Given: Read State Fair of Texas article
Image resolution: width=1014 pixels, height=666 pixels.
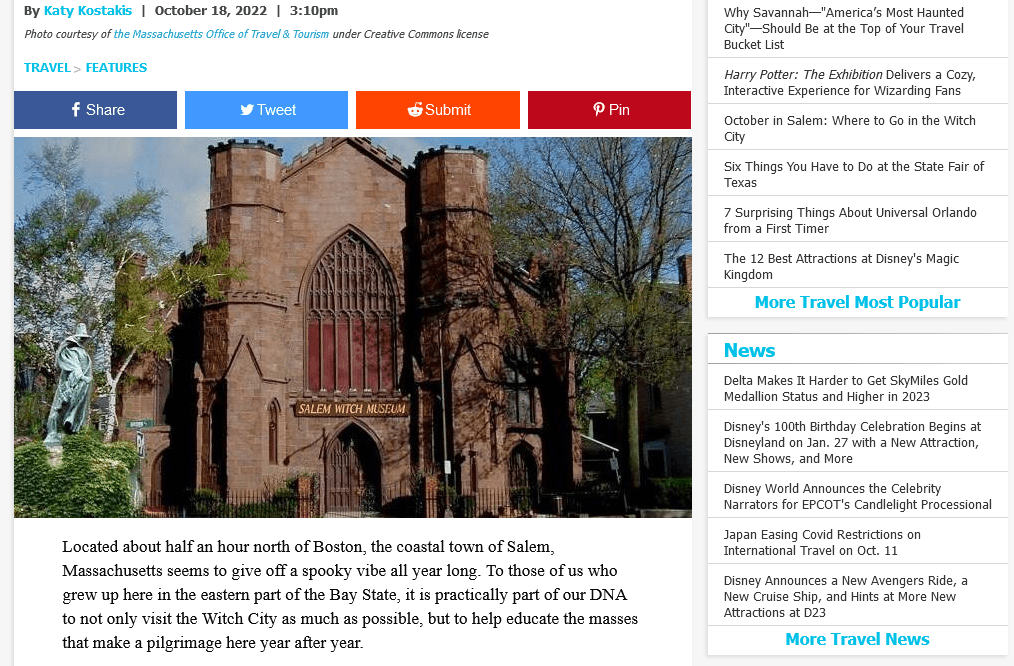Looking at the screenshot, I should (x=853, y=174).
